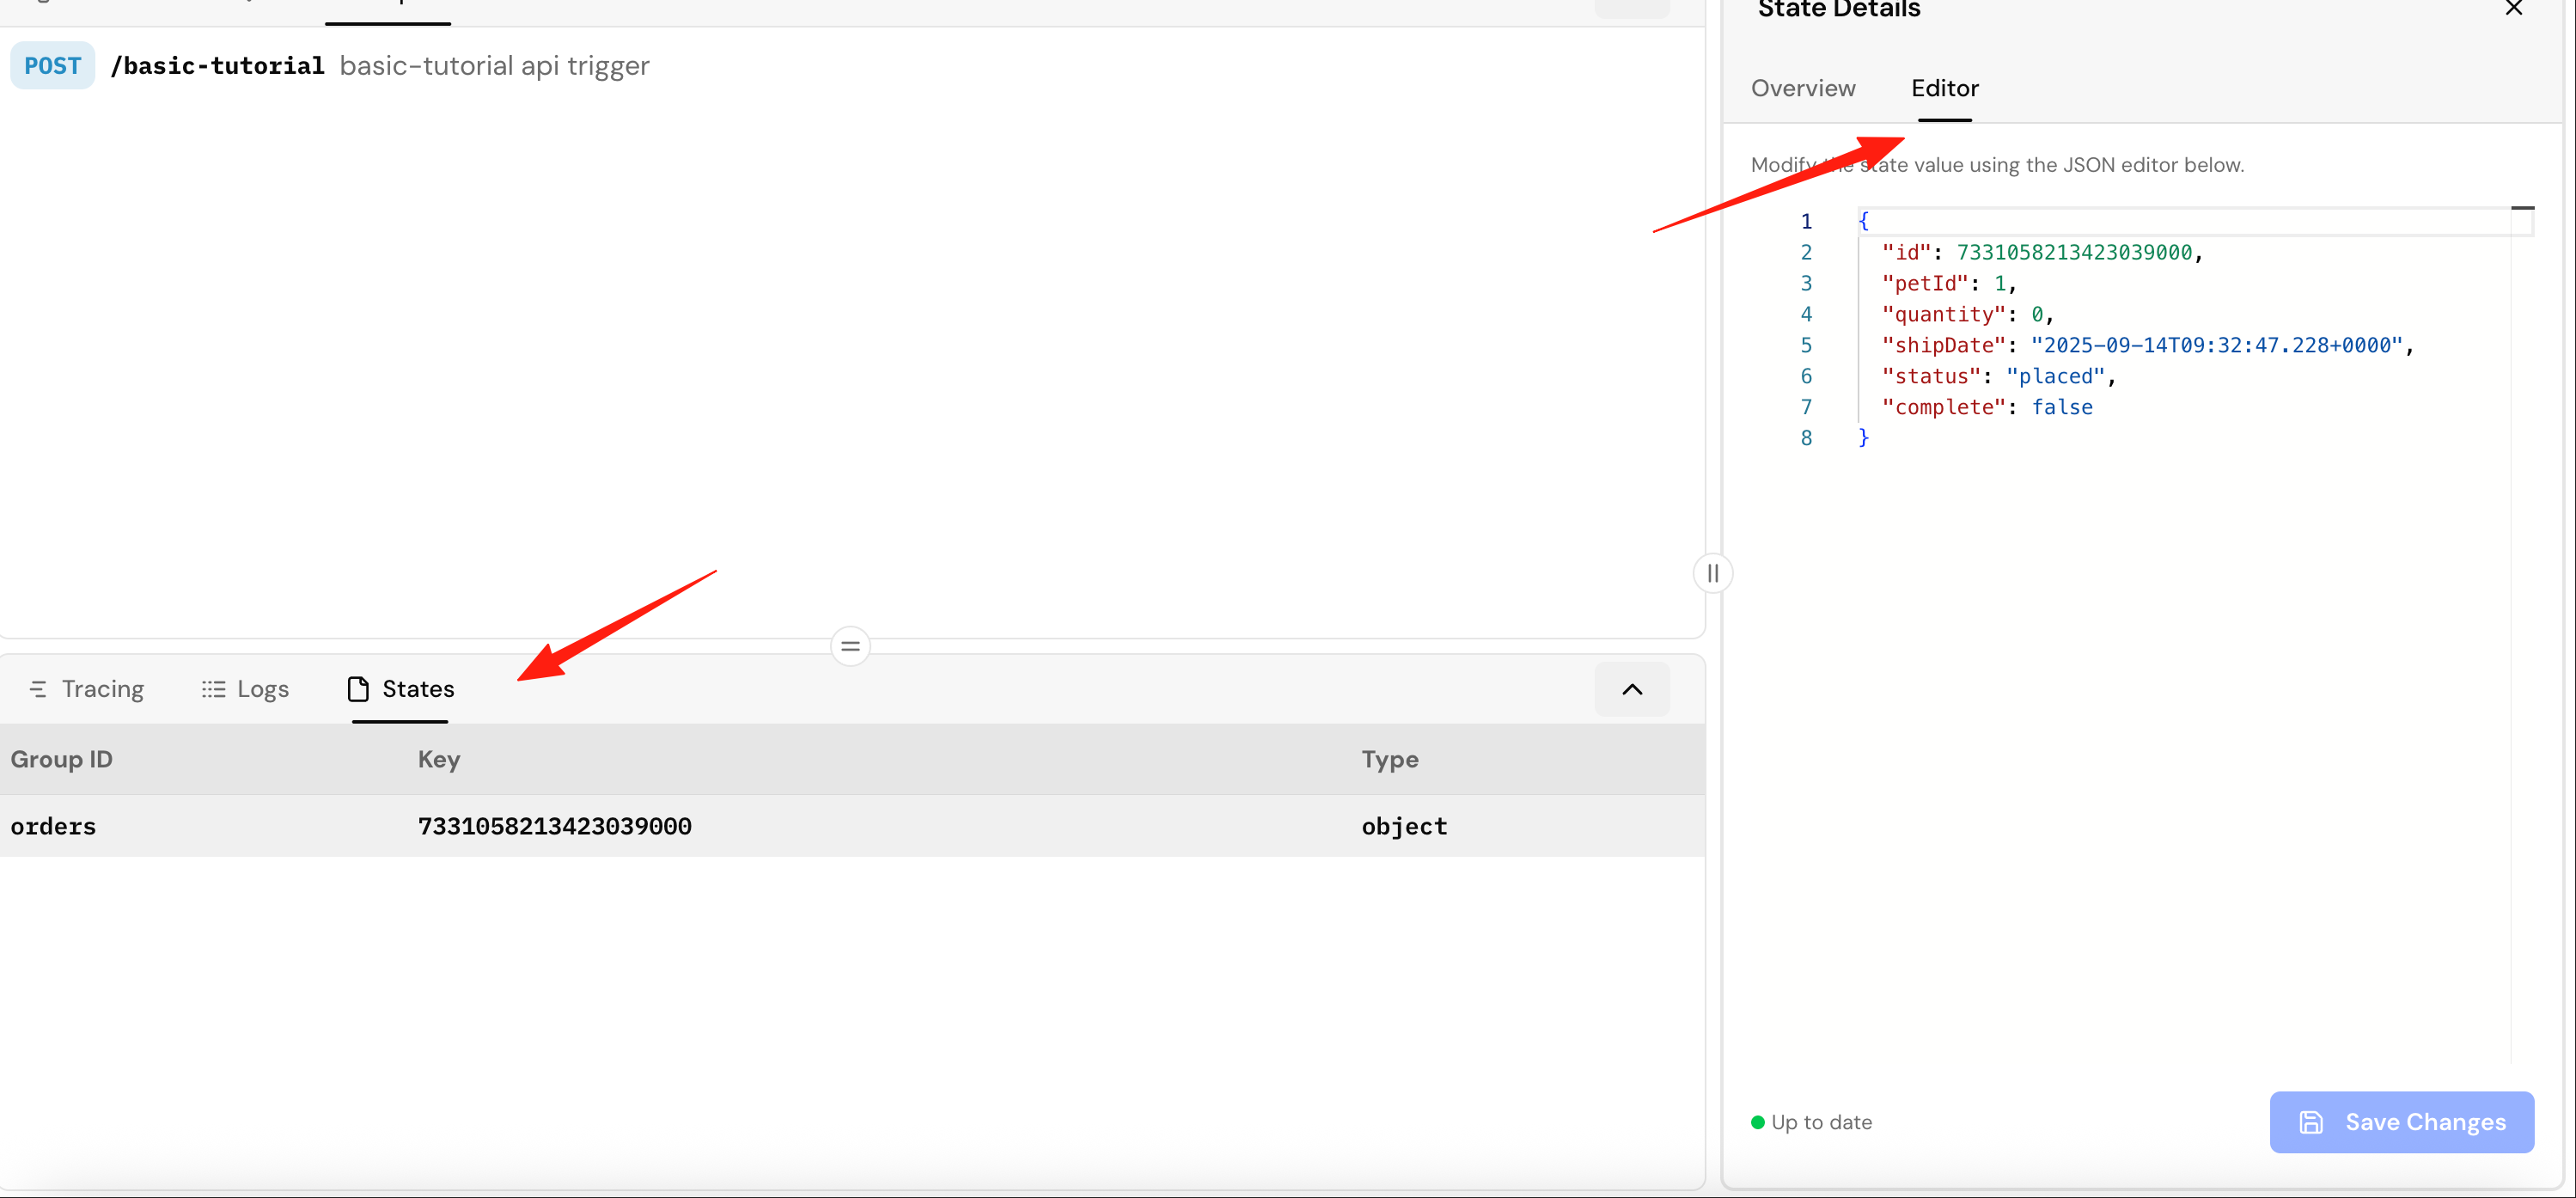Click the horizontal panel resize handle

click(850, 646)
